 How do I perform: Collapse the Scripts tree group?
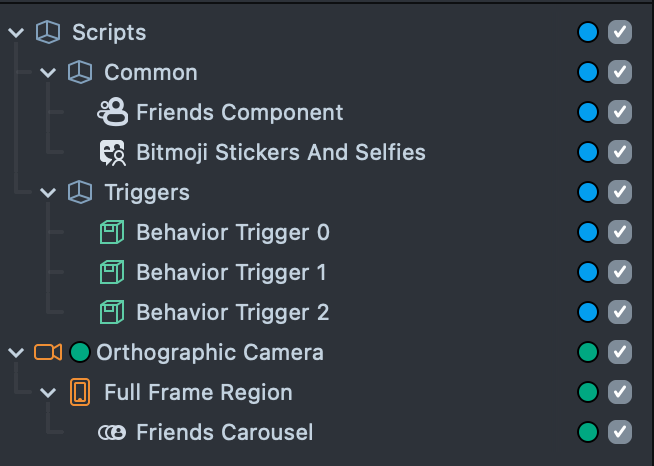point(15,32)
